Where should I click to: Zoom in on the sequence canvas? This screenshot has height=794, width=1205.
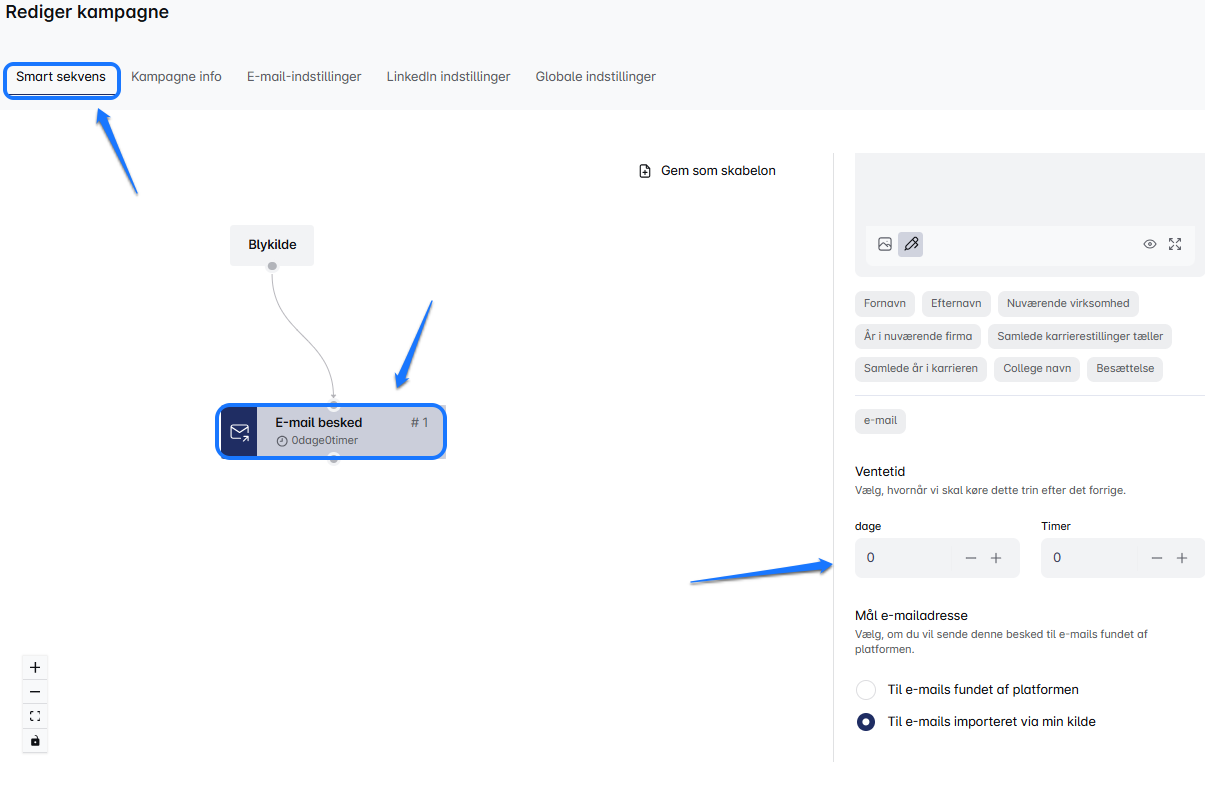click(35, 667)
